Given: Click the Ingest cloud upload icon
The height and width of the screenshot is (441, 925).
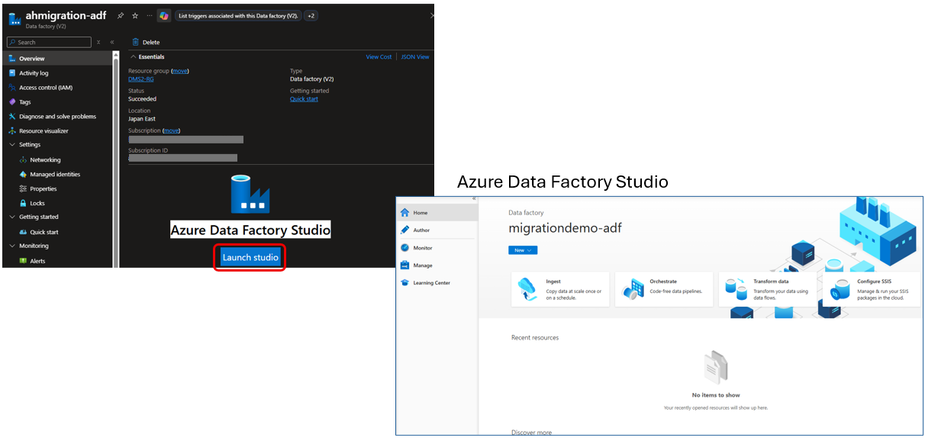Looking at the screenshot, I should 528,289.
